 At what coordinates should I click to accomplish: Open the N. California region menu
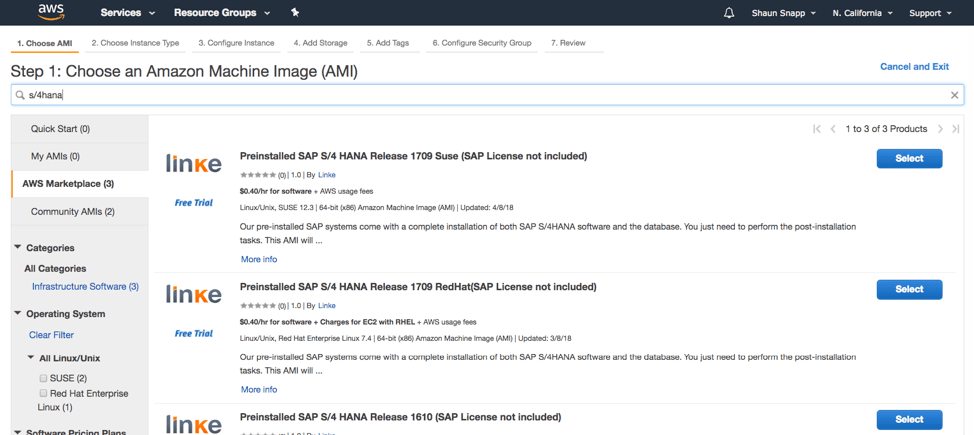[x=863, y=13]
